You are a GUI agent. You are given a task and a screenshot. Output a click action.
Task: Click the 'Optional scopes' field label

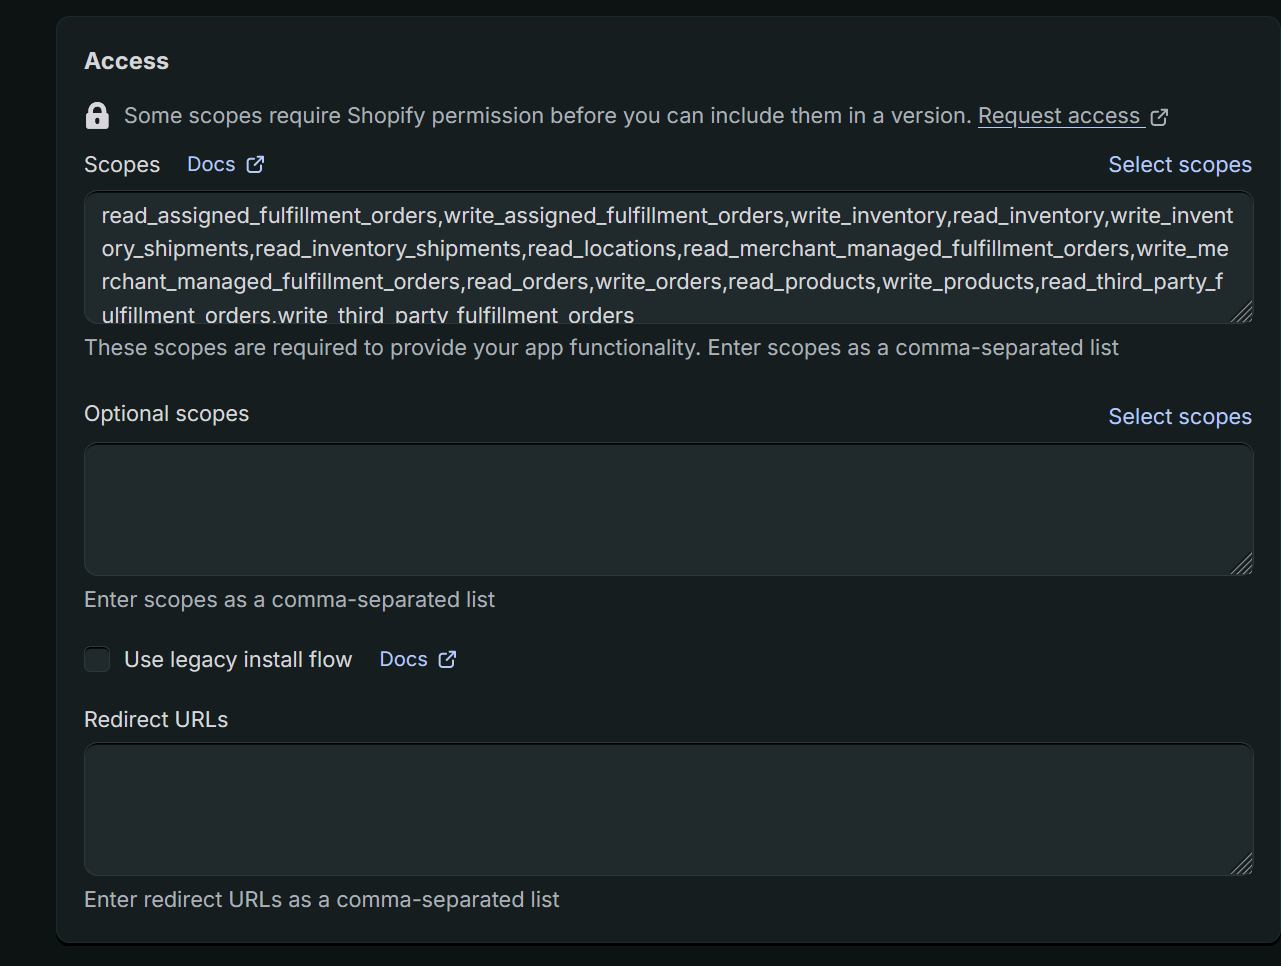pyautogui.click(x=166, y=414)
